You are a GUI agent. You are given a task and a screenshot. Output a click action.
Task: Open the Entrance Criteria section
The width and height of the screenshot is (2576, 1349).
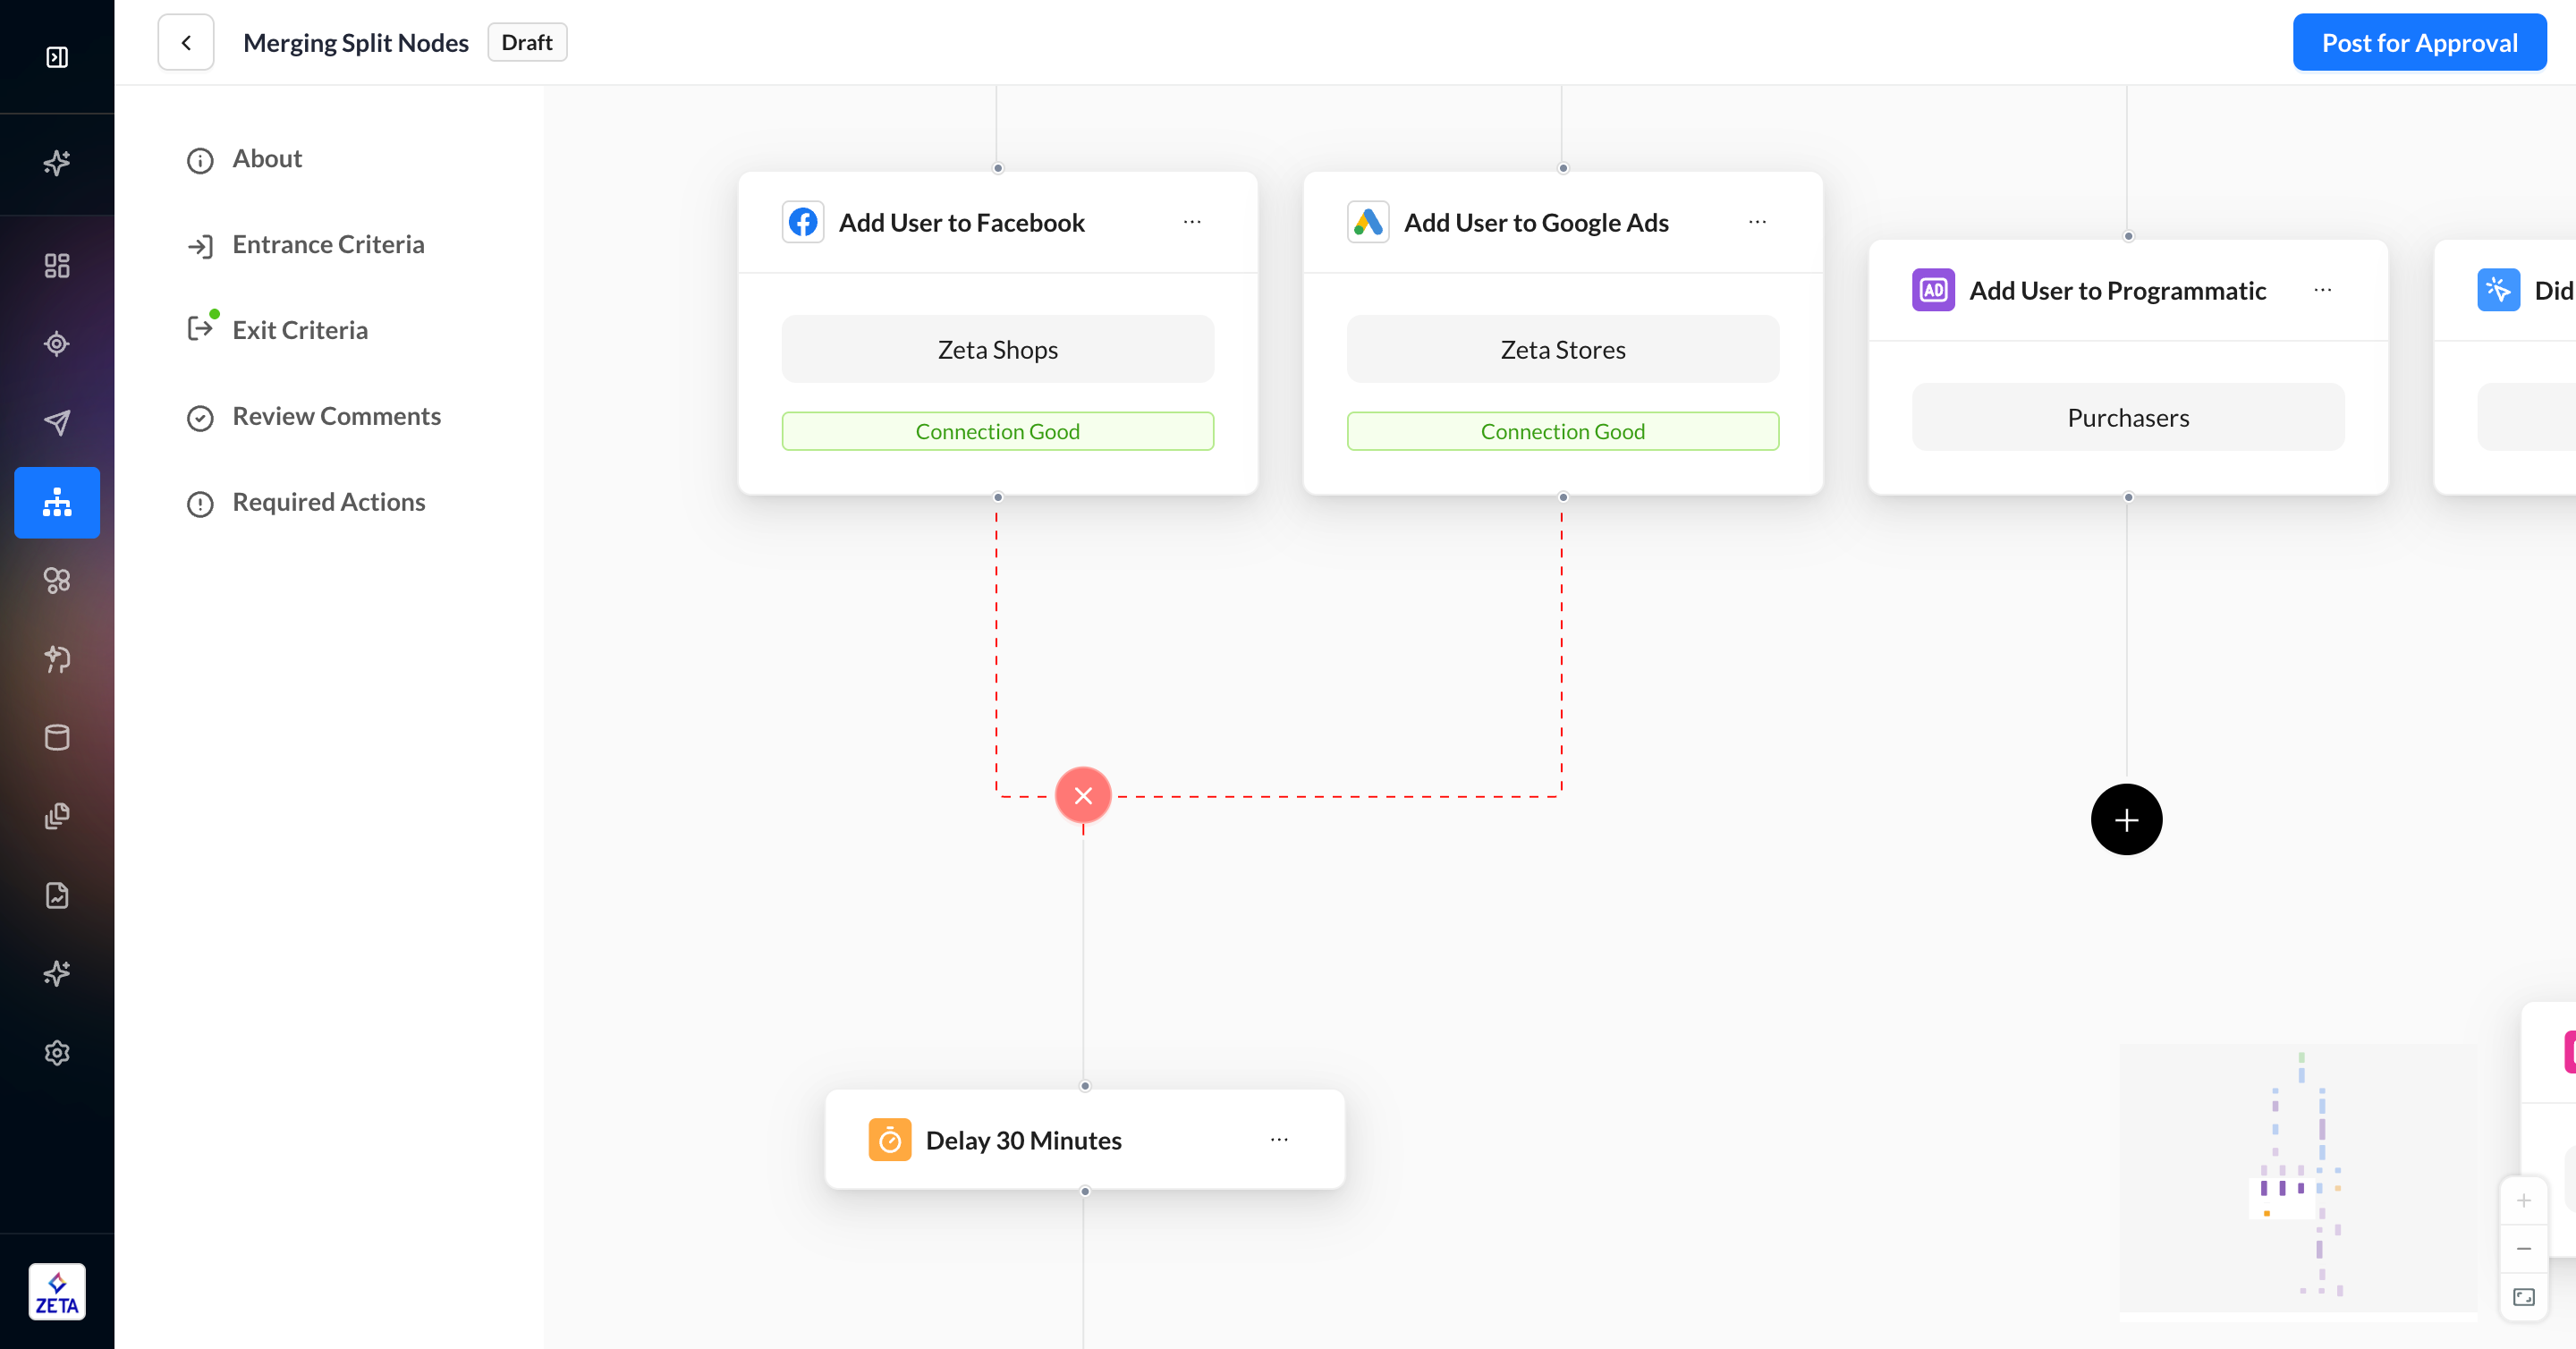[328, 245]
